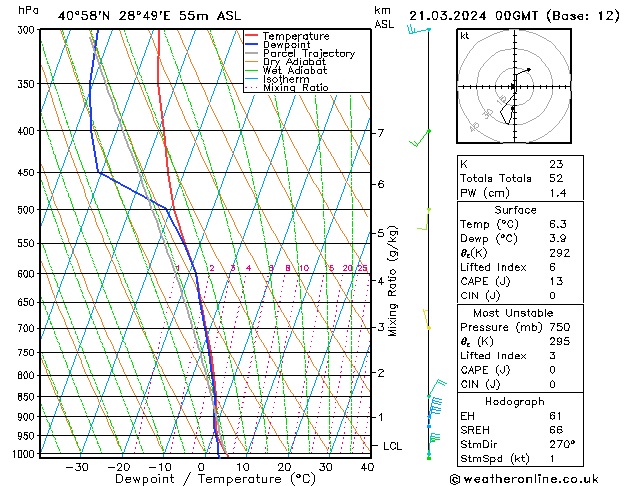Click the 0 temperature axis tick label
Image resolution: width=629 pixels, height=486 pixels.
(202, 467)
